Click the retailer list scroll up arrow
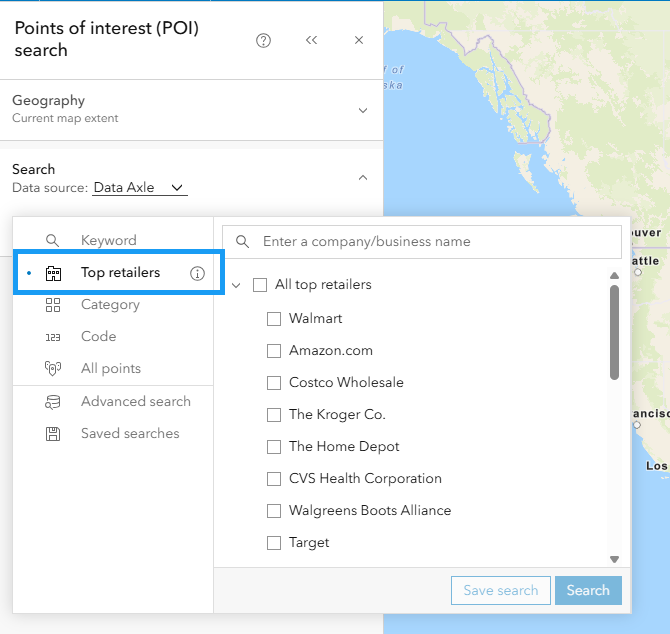 pyautogui.click(x=614, y=276)
